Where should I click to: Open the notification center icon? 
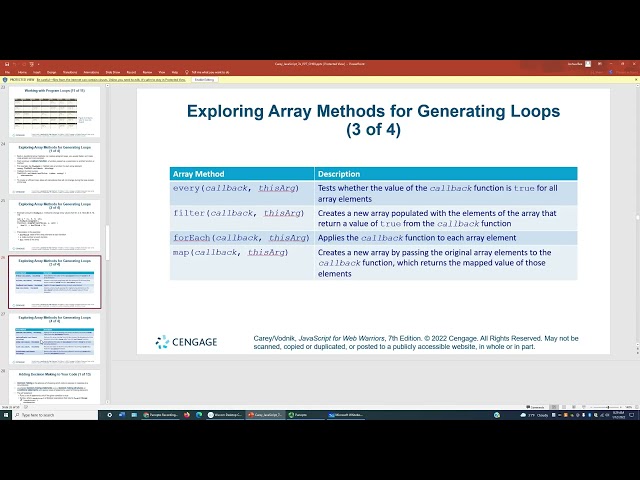point(632,415)
